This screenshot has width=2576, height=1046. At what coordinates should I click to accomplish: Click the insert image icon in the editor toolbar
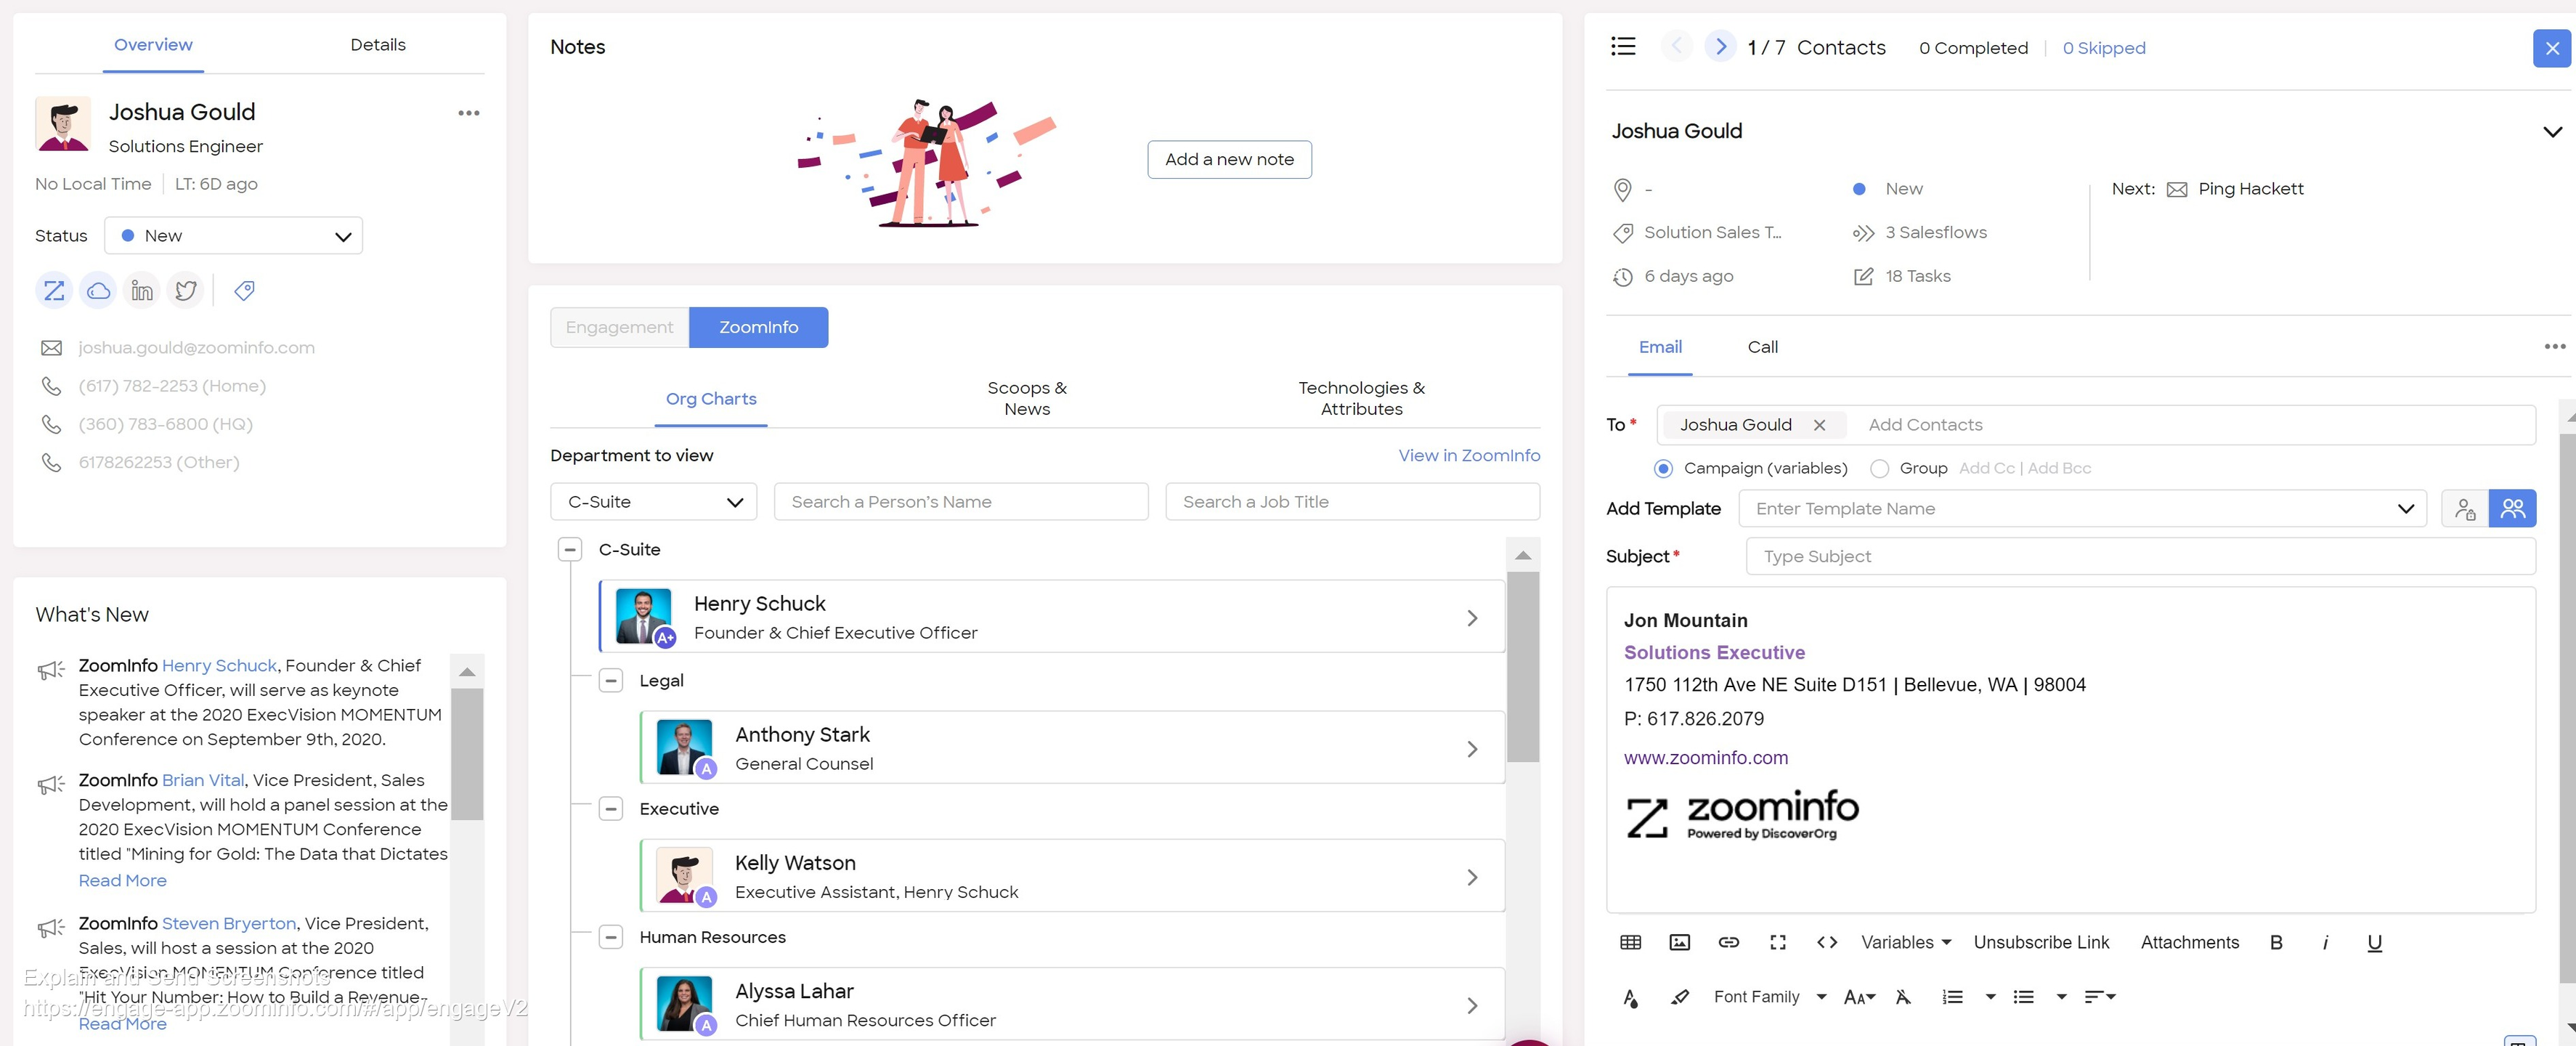pyautogui.click(x=1679, y=942)
